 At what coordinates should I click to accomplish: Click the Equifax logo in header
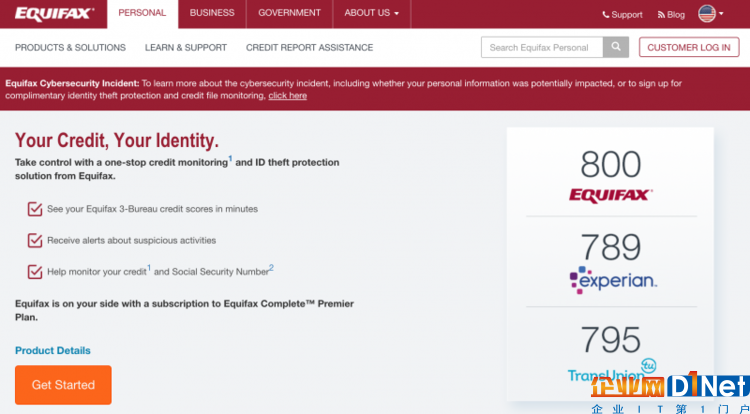coord(54,13)
